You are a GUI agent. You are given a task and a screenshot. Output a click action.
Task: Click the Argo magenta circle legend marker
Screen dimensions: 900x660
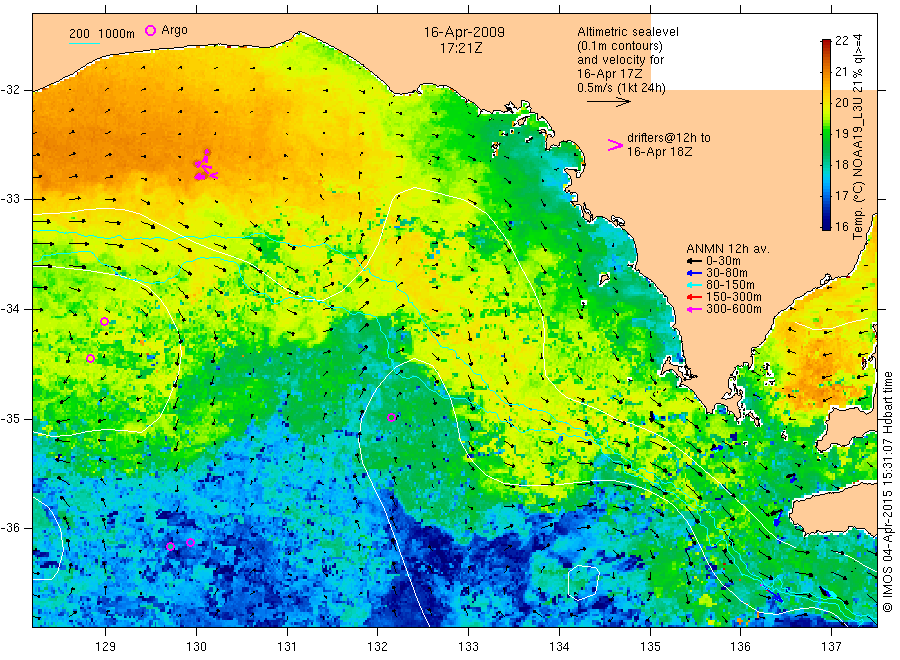click(x=150, y=30)
